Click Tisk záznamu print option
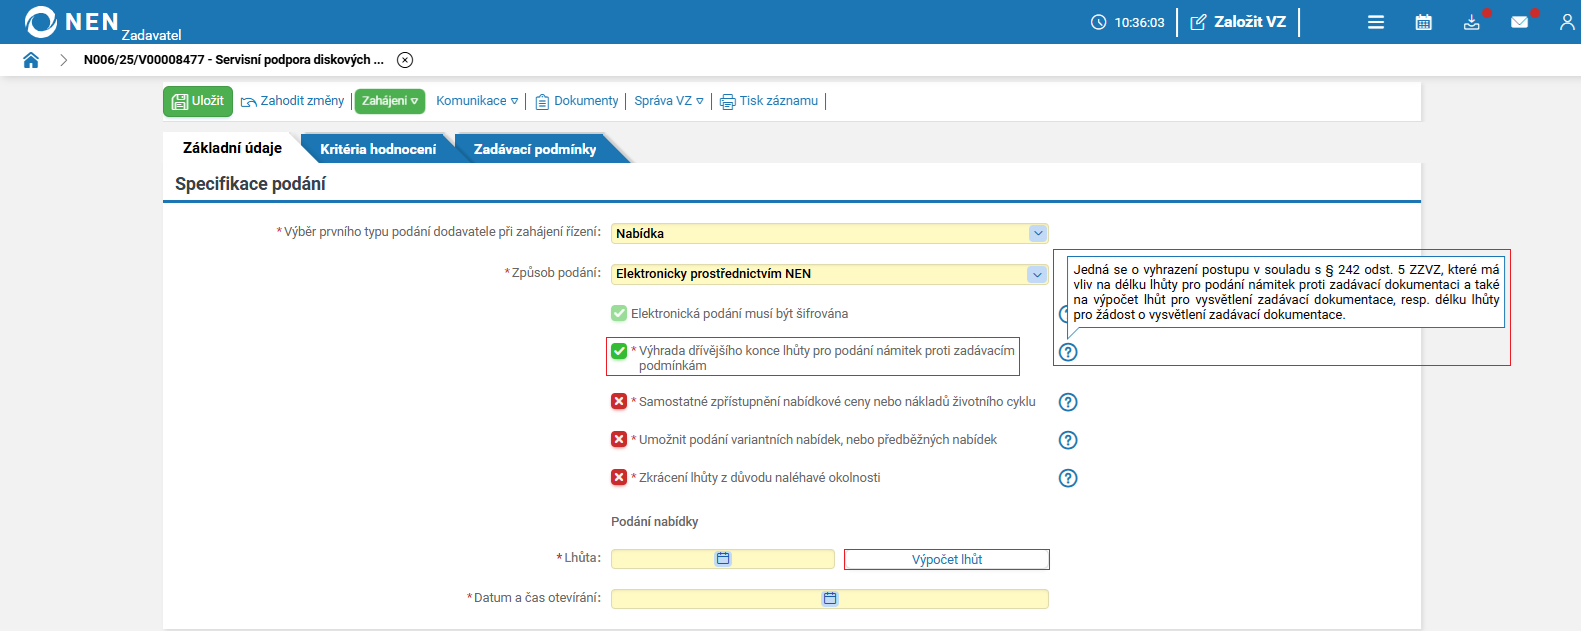1581x631 pixels. click(769, 101)
